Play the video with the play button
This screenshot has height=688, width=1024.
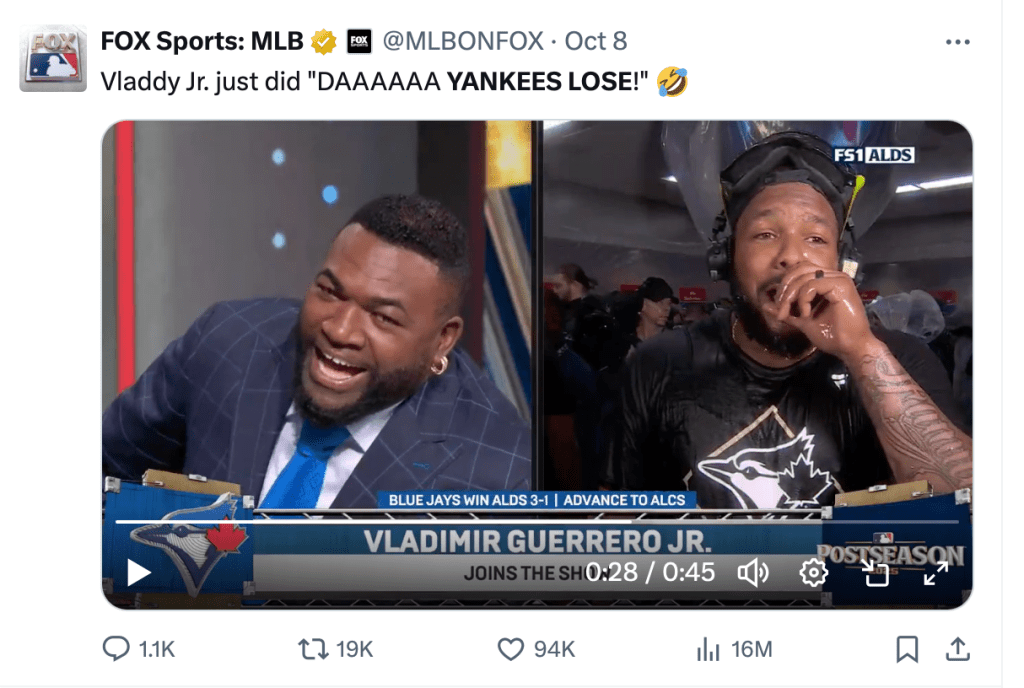(138, 572)
